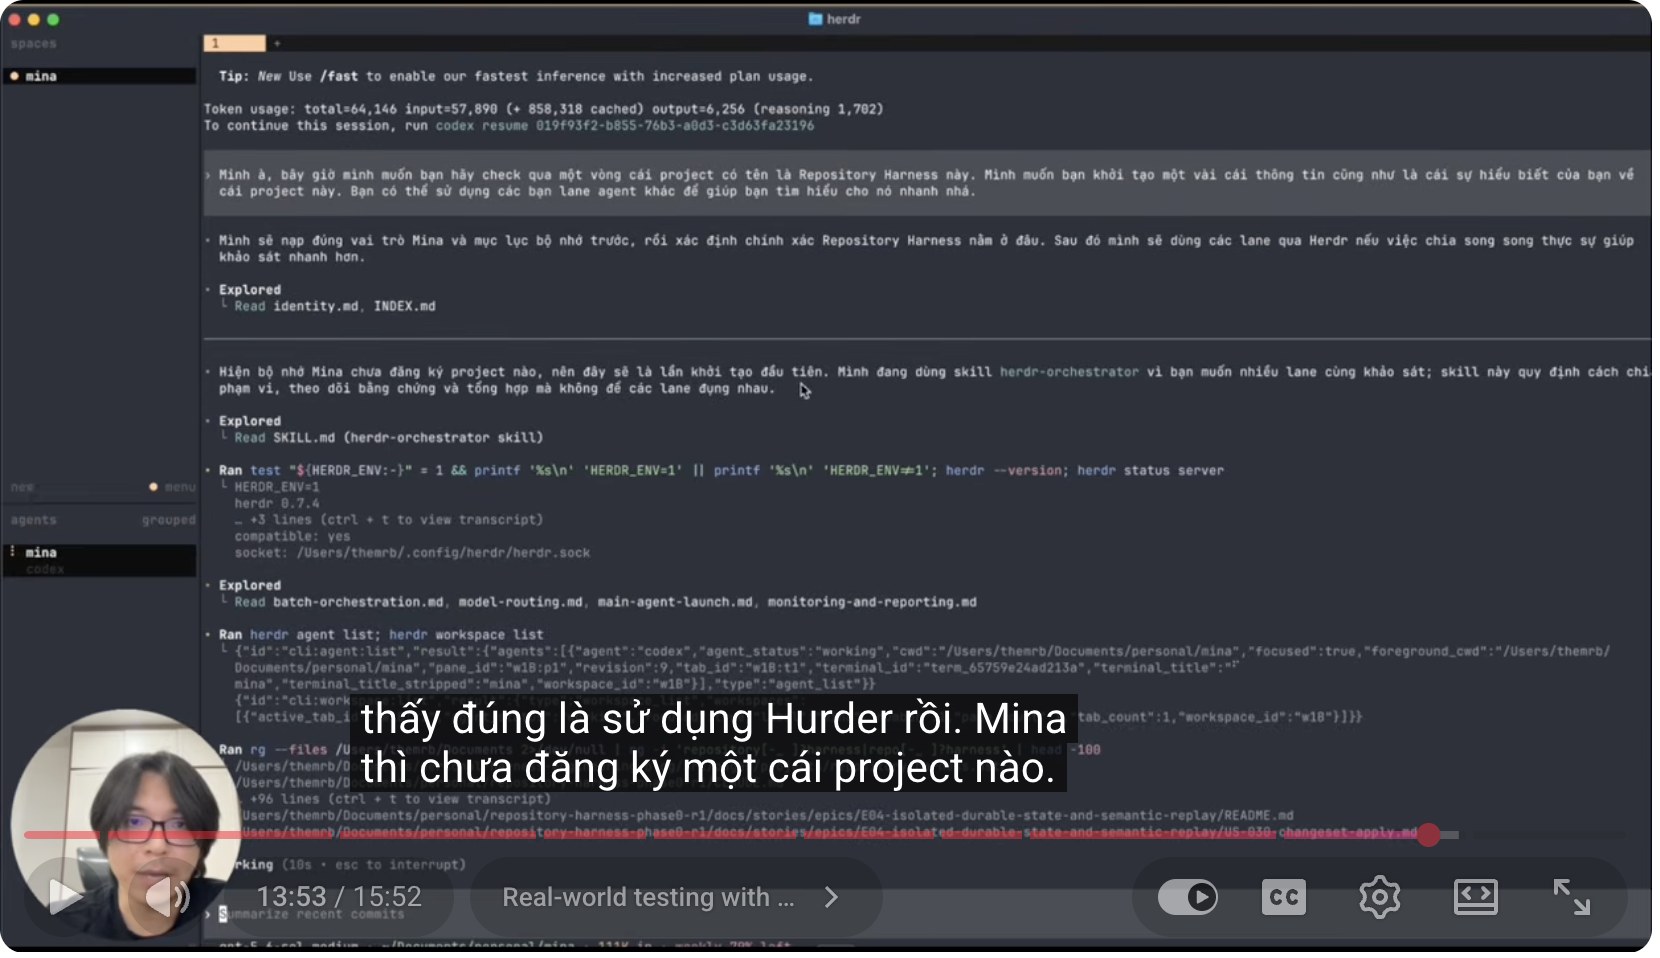
Task: Click the herdr window title
Action: click(x=835, y=19)
